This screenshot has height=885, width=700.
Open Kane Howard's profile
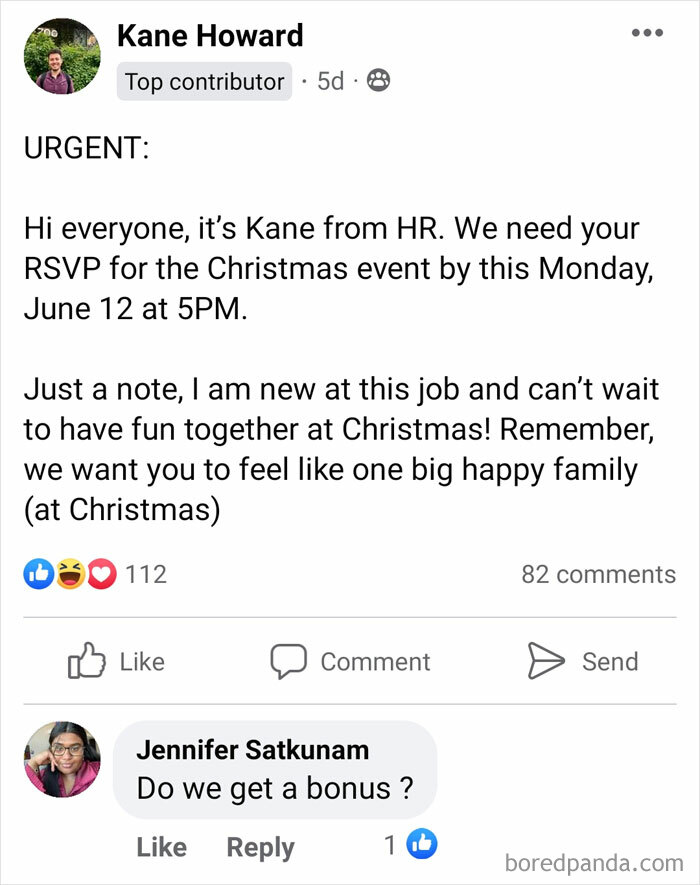coord(211,35)
